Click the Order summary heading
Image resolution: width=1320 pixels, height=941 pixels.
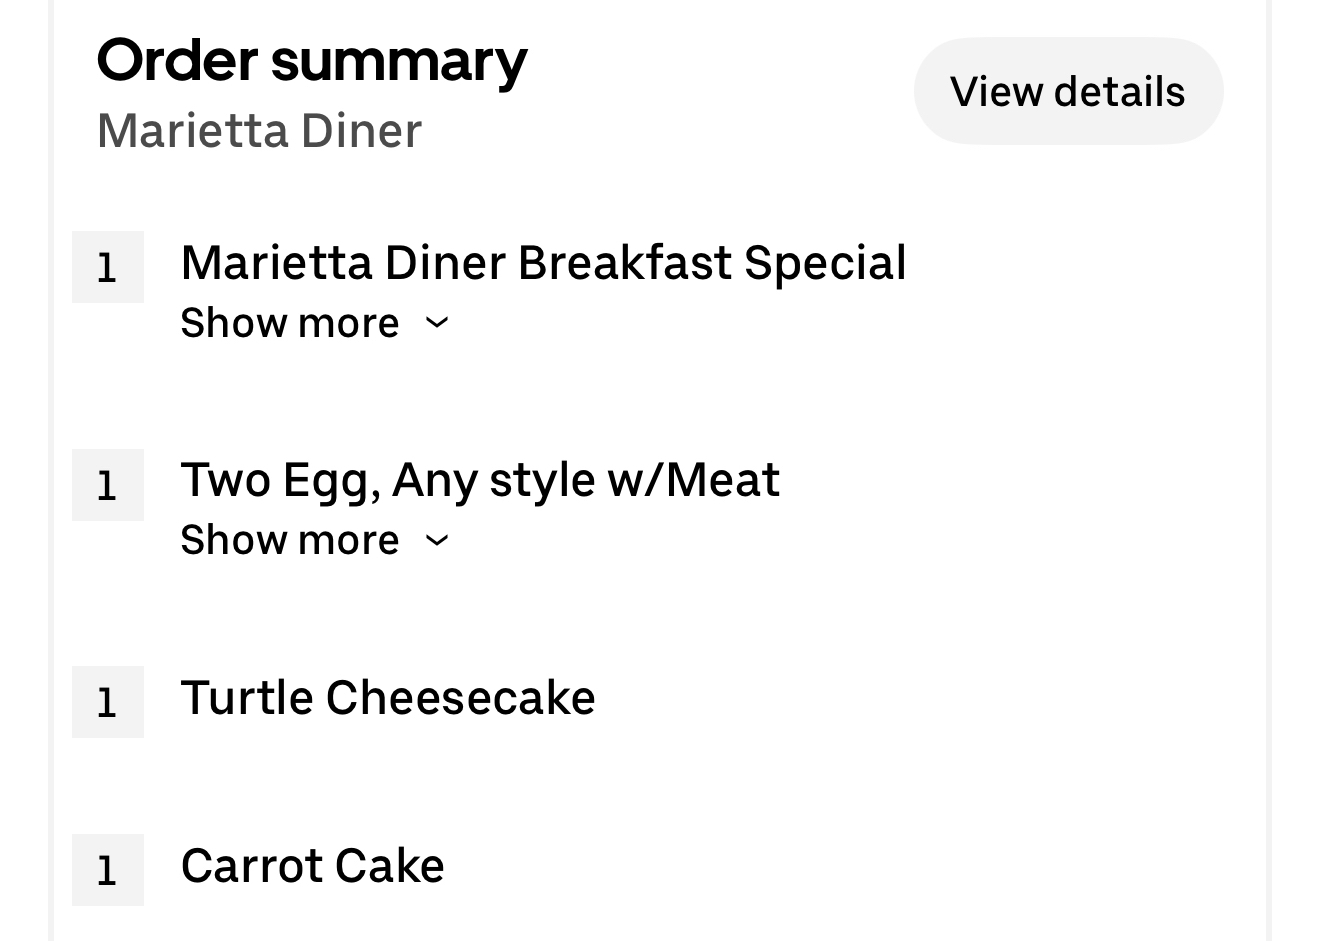(312, 60)
